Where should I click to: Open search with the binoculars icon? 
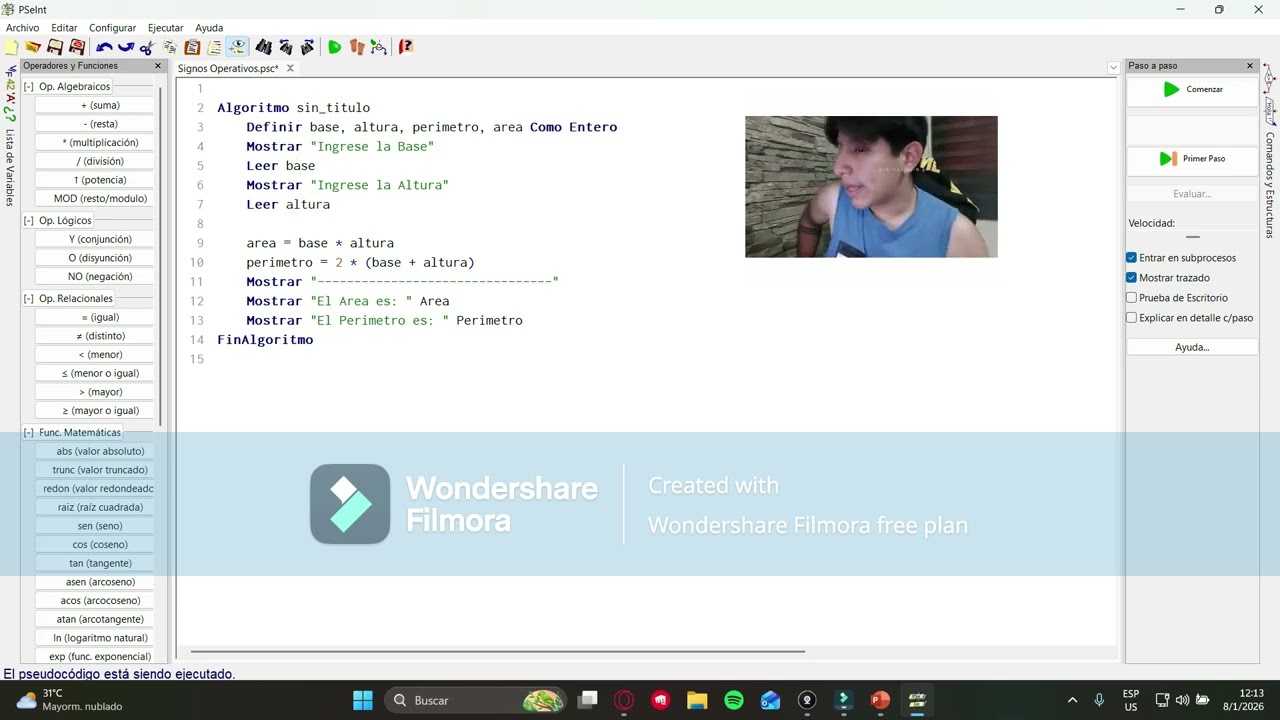coord(264,47)
